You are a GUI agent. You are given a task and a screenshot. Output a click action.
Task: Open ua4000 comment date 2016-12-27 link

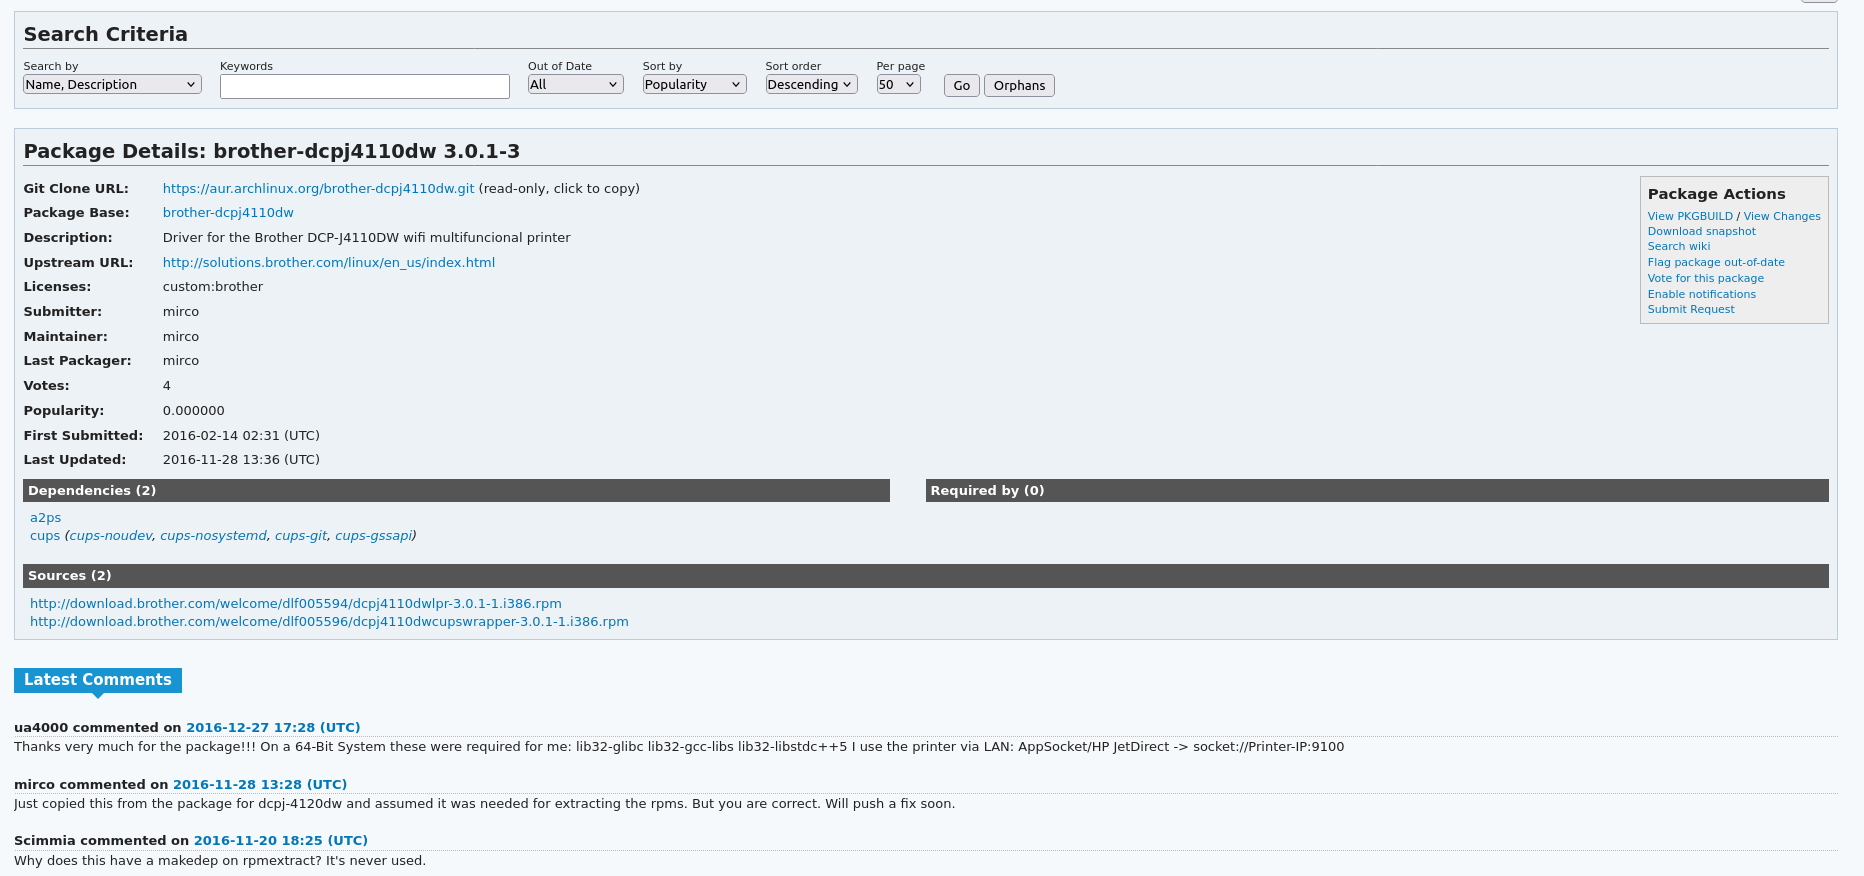pos(273,728)
